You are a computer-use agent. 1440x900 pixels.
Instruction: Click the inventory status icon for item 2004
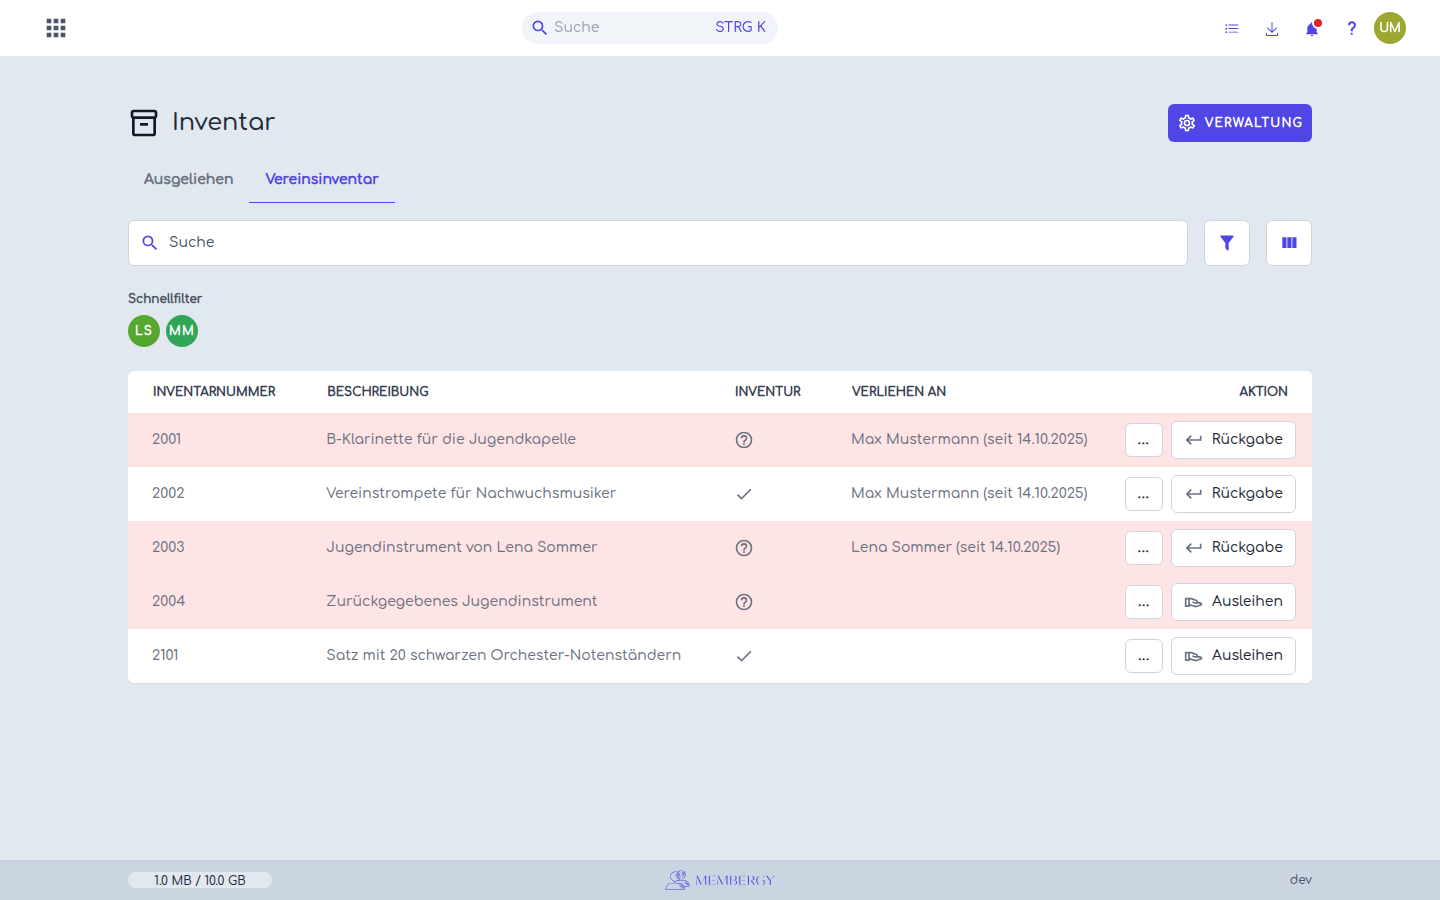pyautogui.click(x=744, y=602)
